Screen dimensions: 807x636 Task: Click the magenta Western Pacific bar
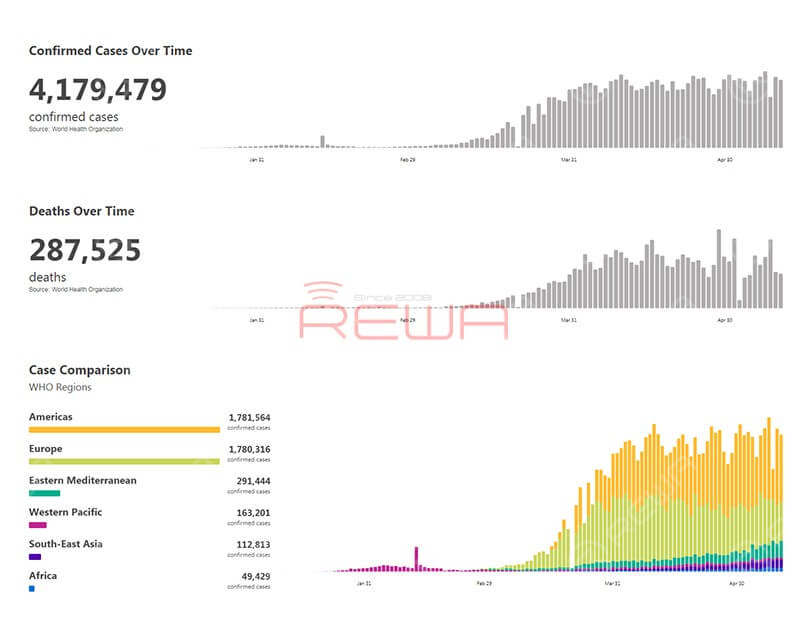(38, 525)
